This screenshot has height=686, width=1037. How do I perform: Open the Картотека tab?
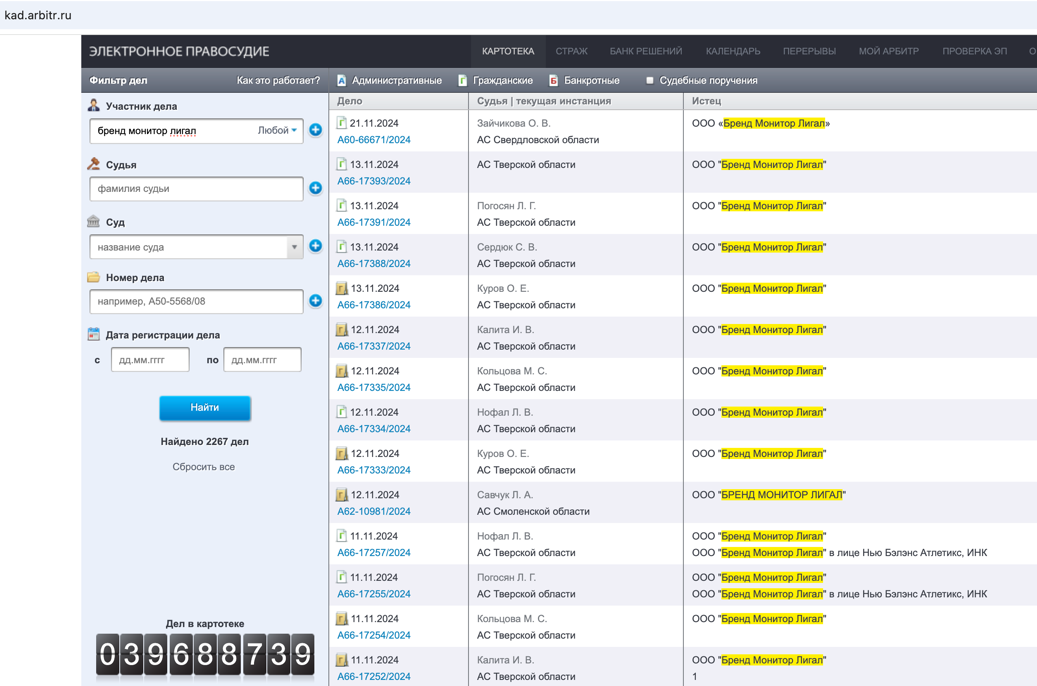click(508, 51)
